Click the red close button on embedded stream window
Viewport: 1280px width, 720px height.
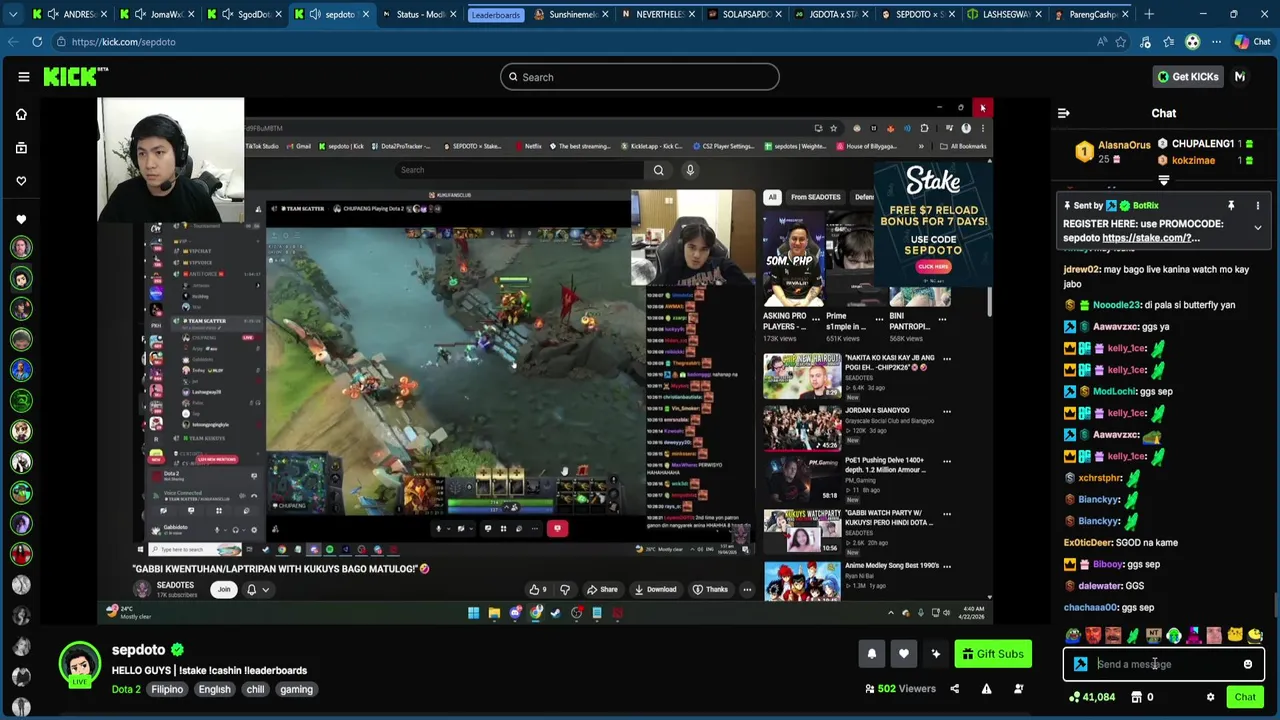click(x=982, y=107)
